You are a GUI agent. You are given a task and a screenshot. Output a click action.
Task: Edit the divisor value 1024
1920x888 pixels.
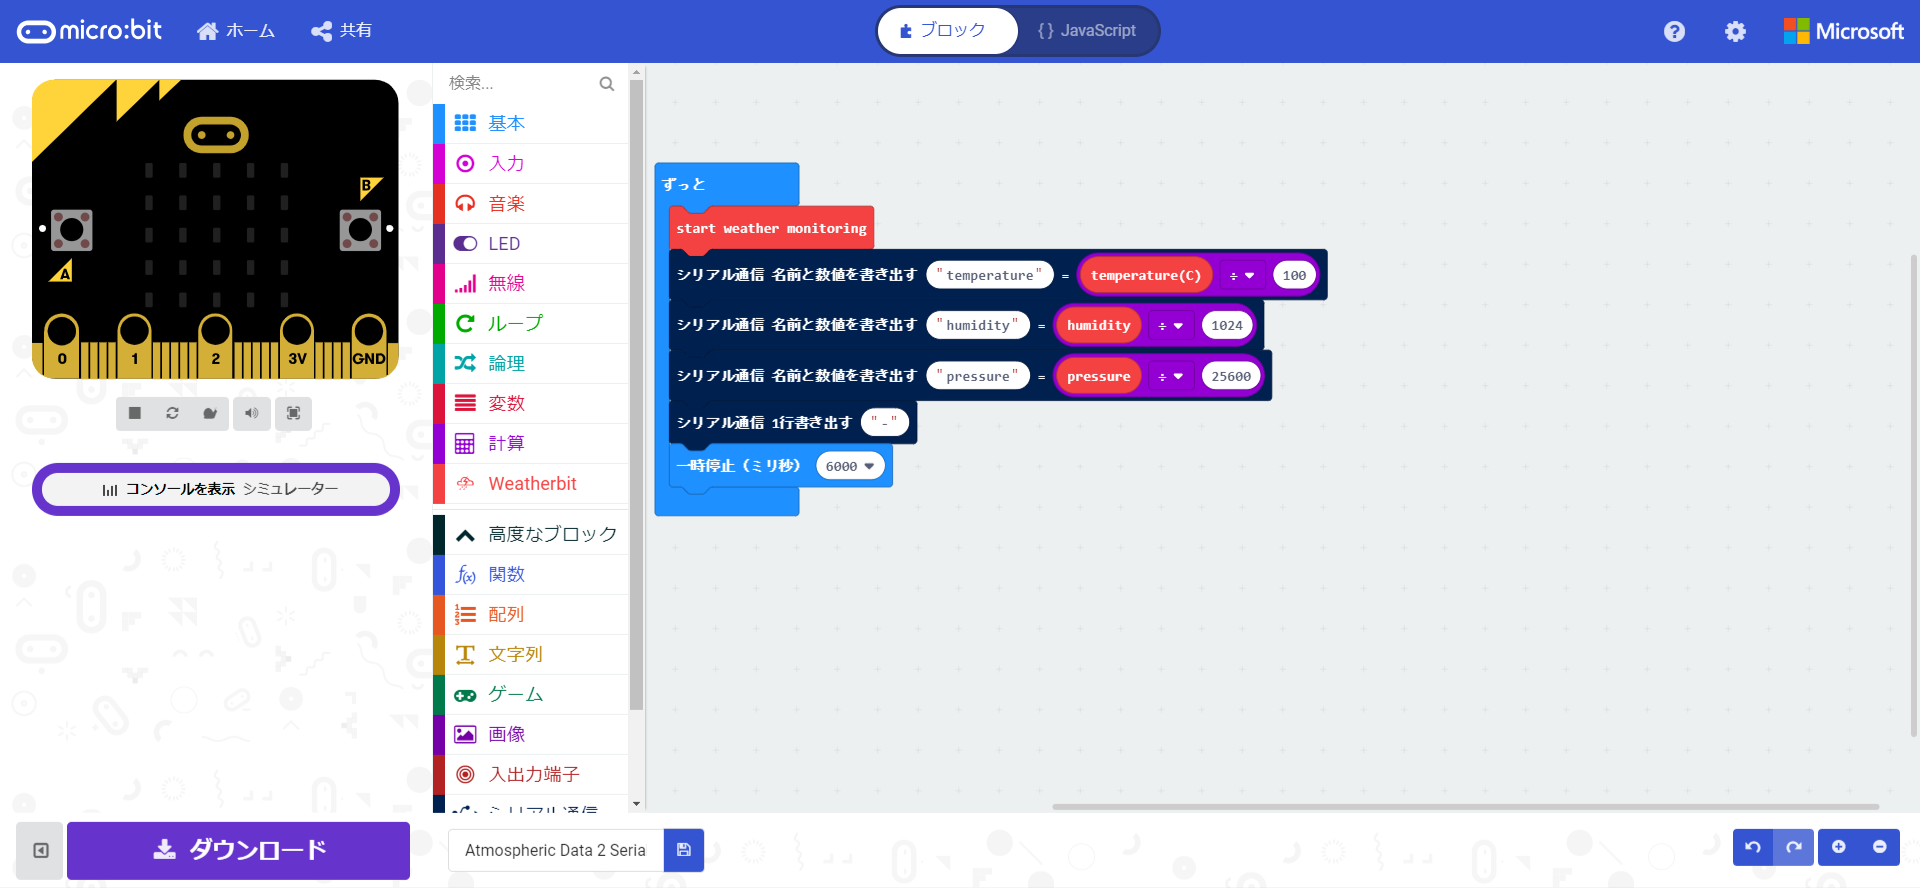click(x=1227, y=325)
